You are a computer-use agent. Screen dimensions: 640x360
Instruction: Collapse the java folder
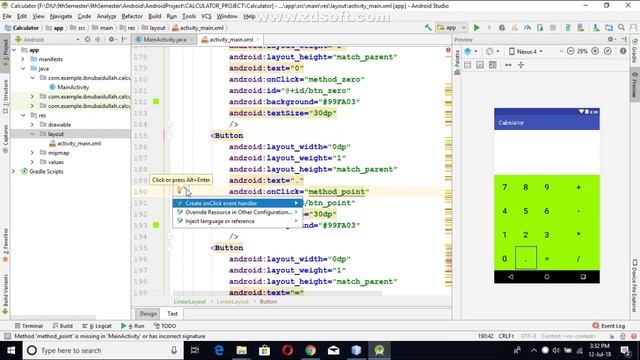[23, 69]
